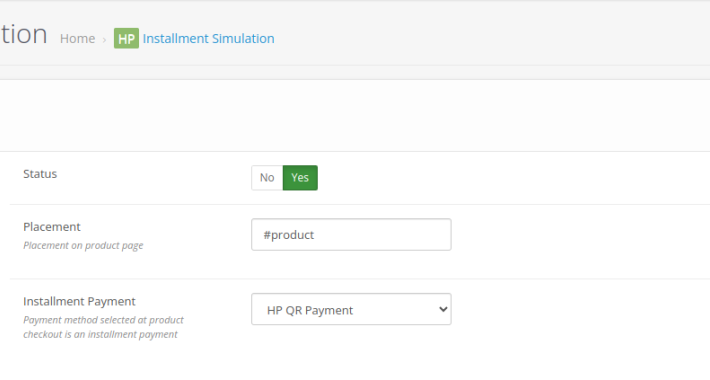This screenshot has width=710, height=380.
Task: Open the Home breadcrumb link
Action: click(x=77, y=38)
